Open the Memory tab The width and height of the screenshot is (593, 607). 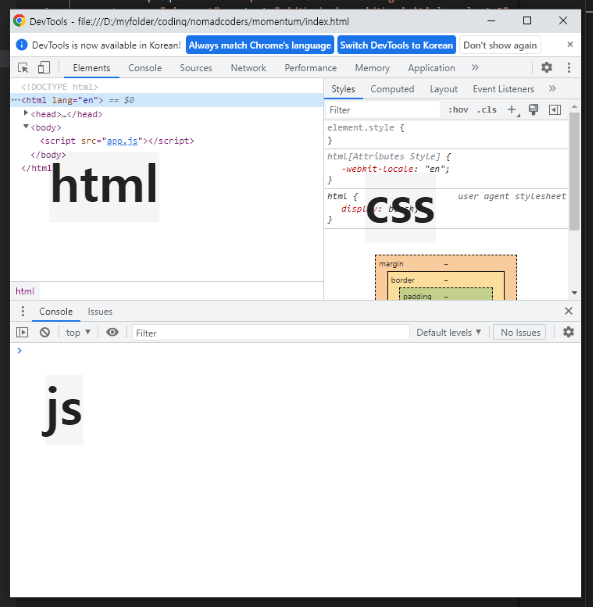(372, 68)
